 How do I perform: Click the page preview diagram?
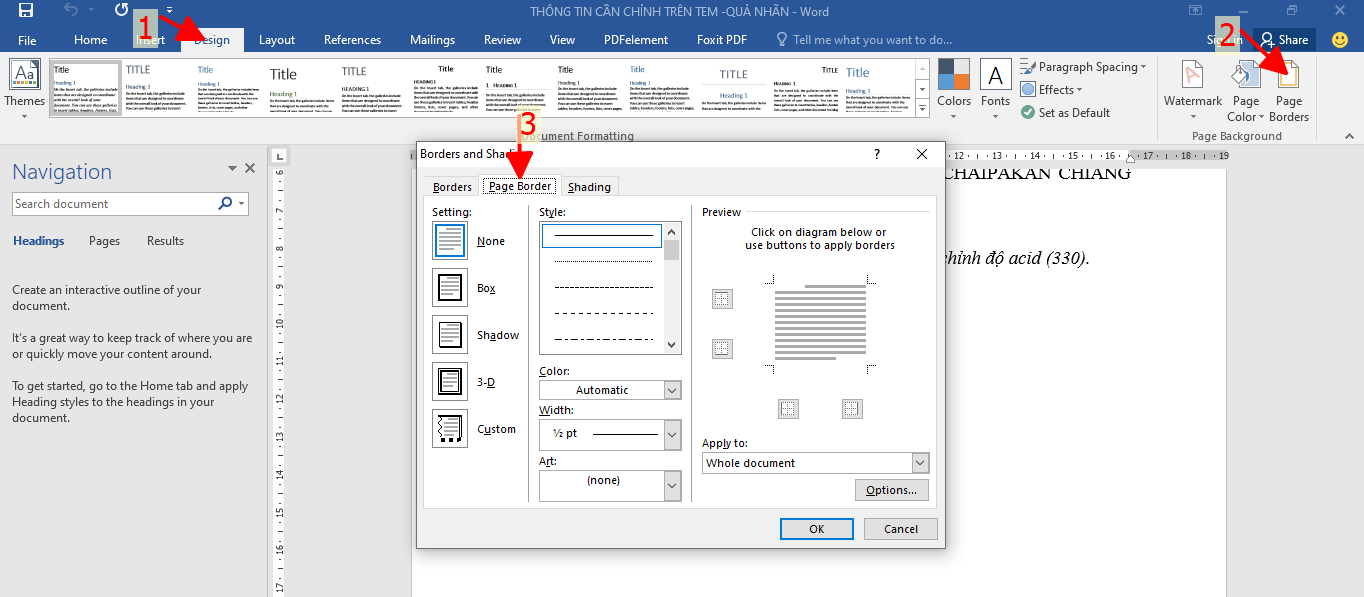pos(820,324)
